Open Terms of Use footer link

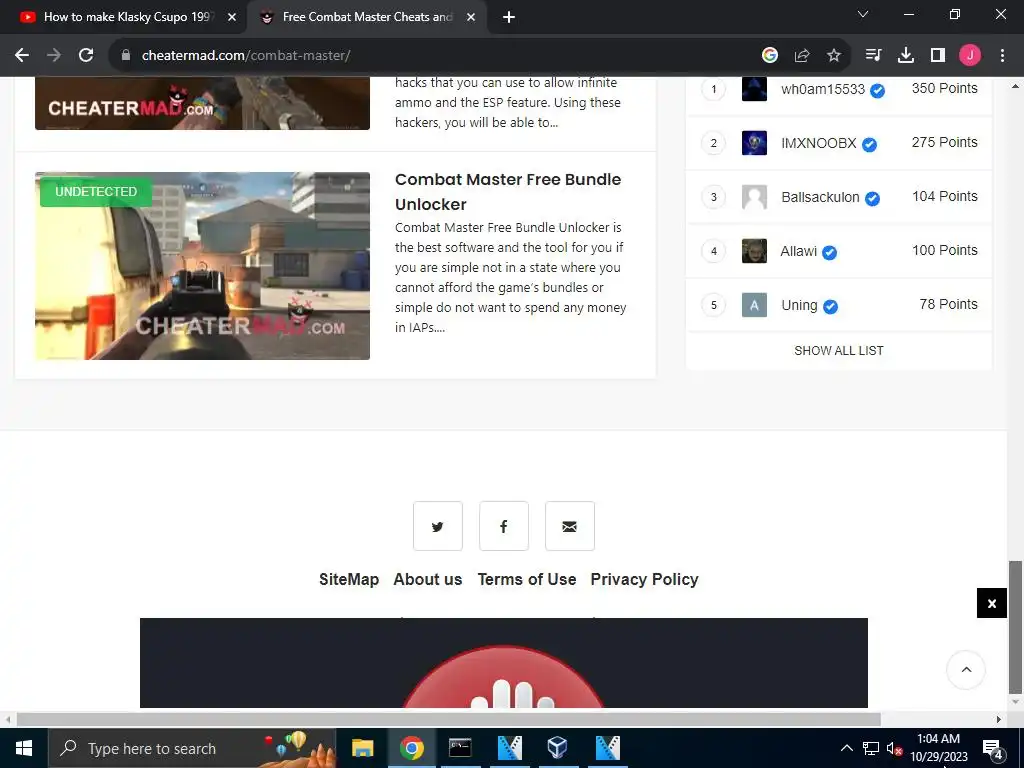[527, 579]
